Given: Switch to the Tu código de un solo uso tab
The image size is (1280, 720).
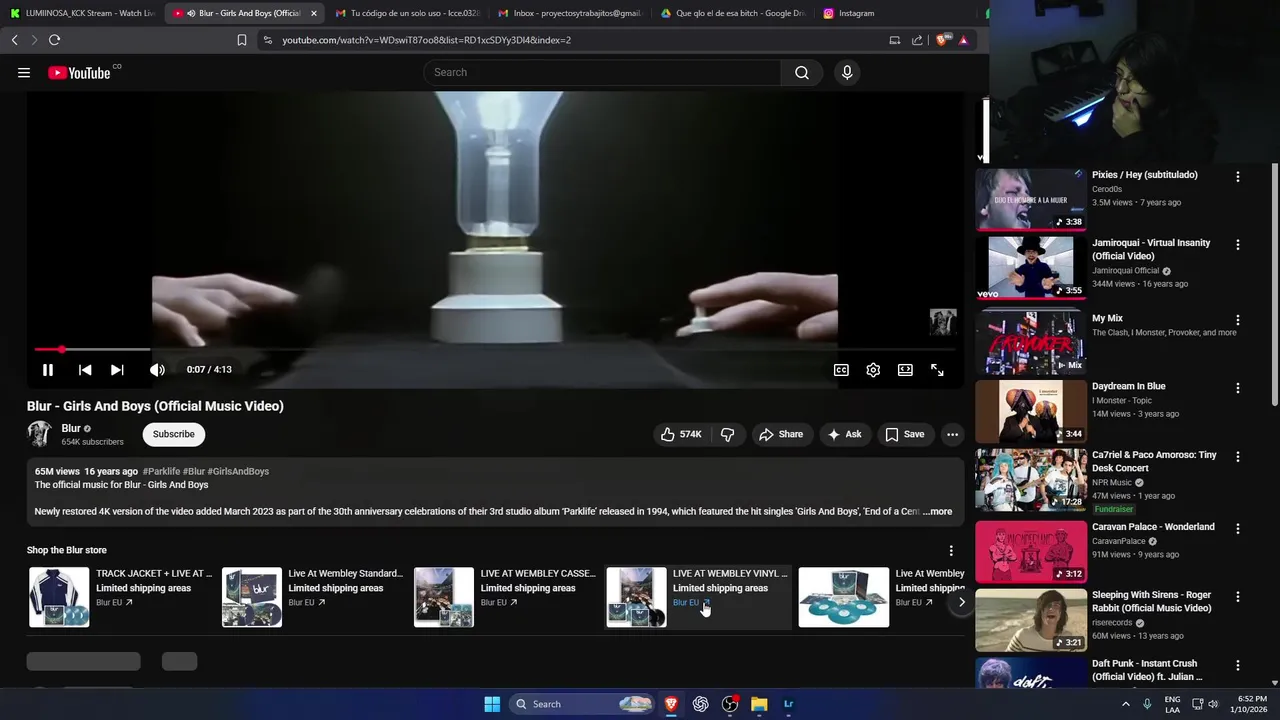Looking at the screenshot, I should [407, 13].
